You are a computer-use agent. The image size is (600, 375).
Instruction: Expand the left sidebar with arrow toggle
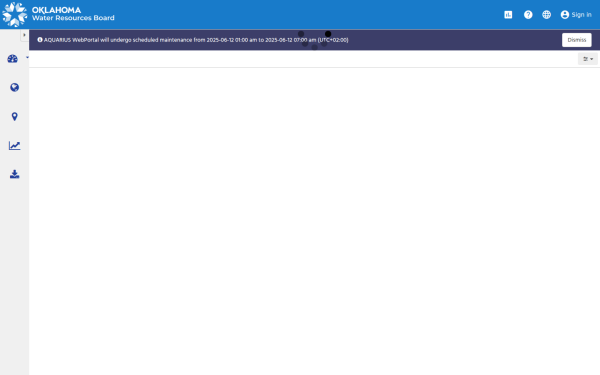pos(24,35)
